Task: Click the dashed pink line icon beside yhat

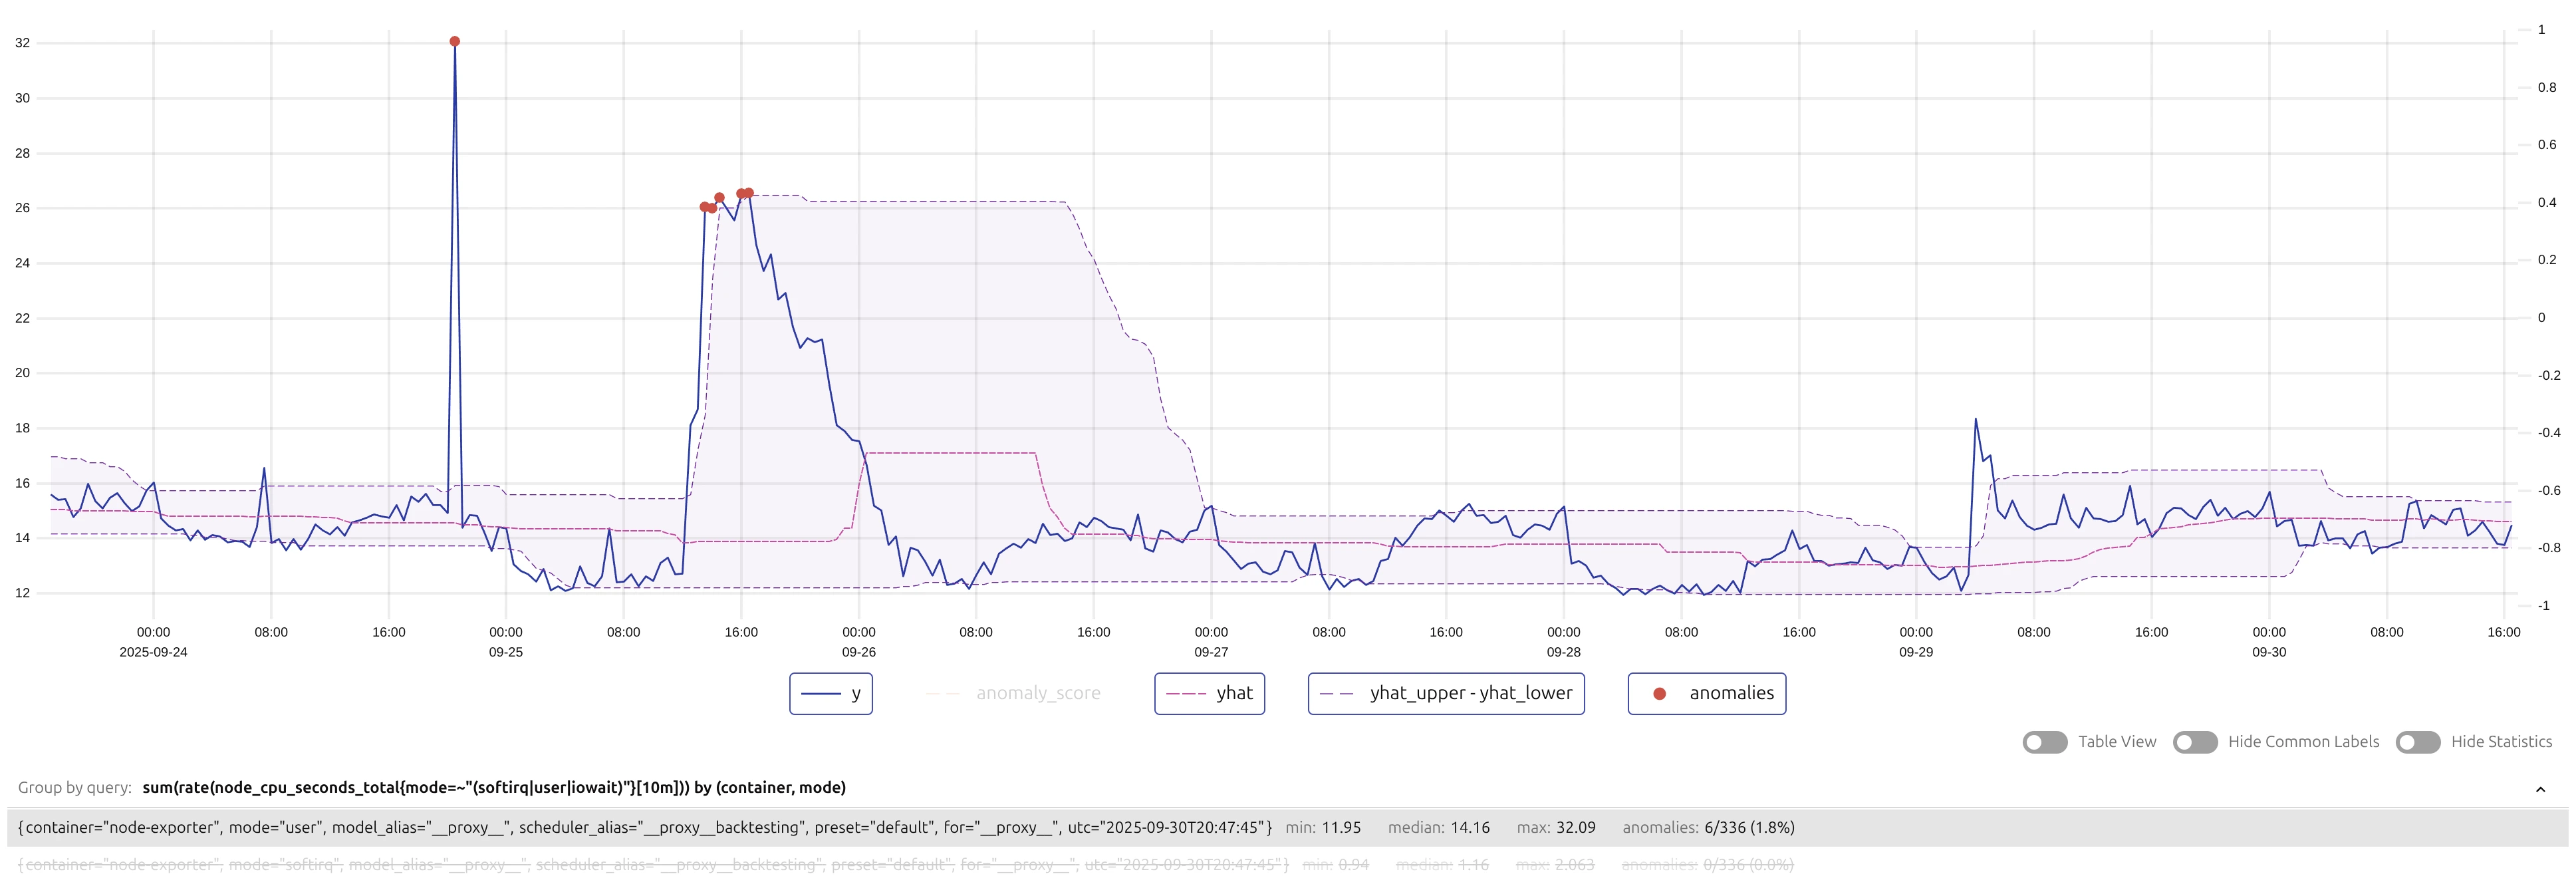Action: pos(1186,694)
